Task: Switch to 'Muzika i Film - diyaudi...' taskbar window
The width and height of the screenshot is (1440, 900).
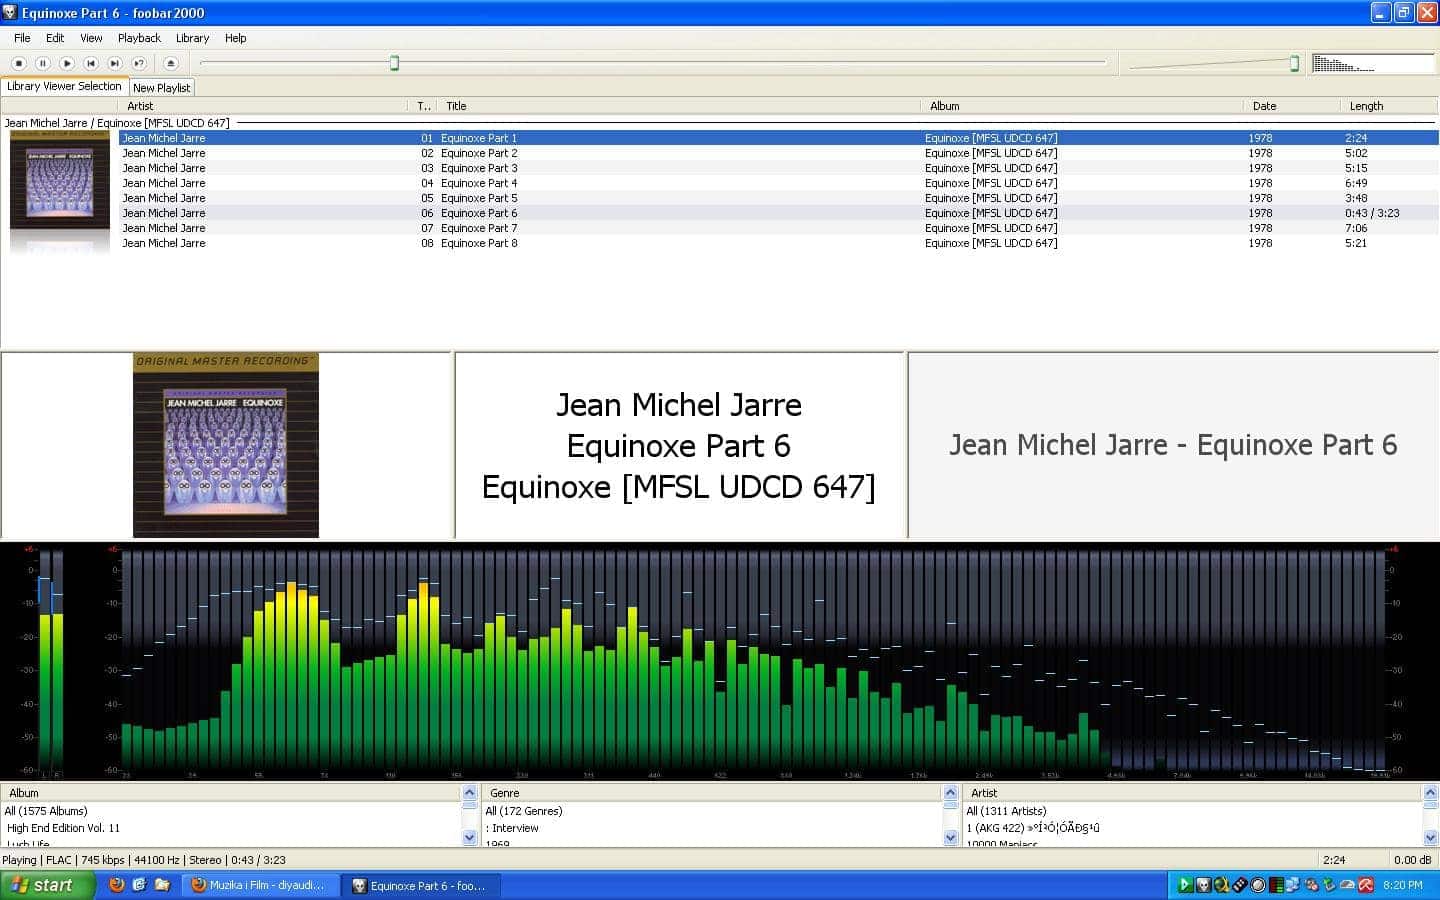Action: click(261, 885)
